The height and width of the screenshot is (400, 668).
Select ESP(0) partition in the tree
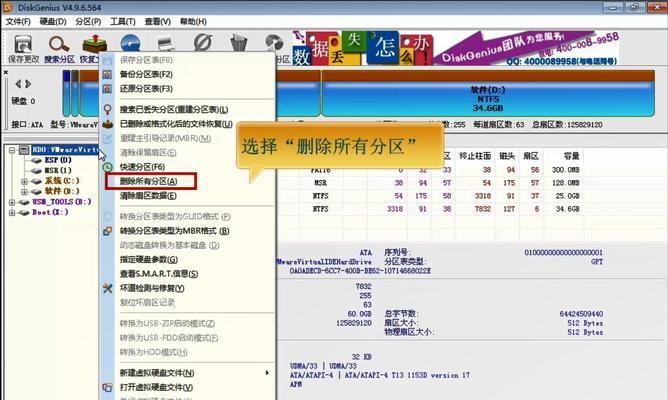(58, 160)
